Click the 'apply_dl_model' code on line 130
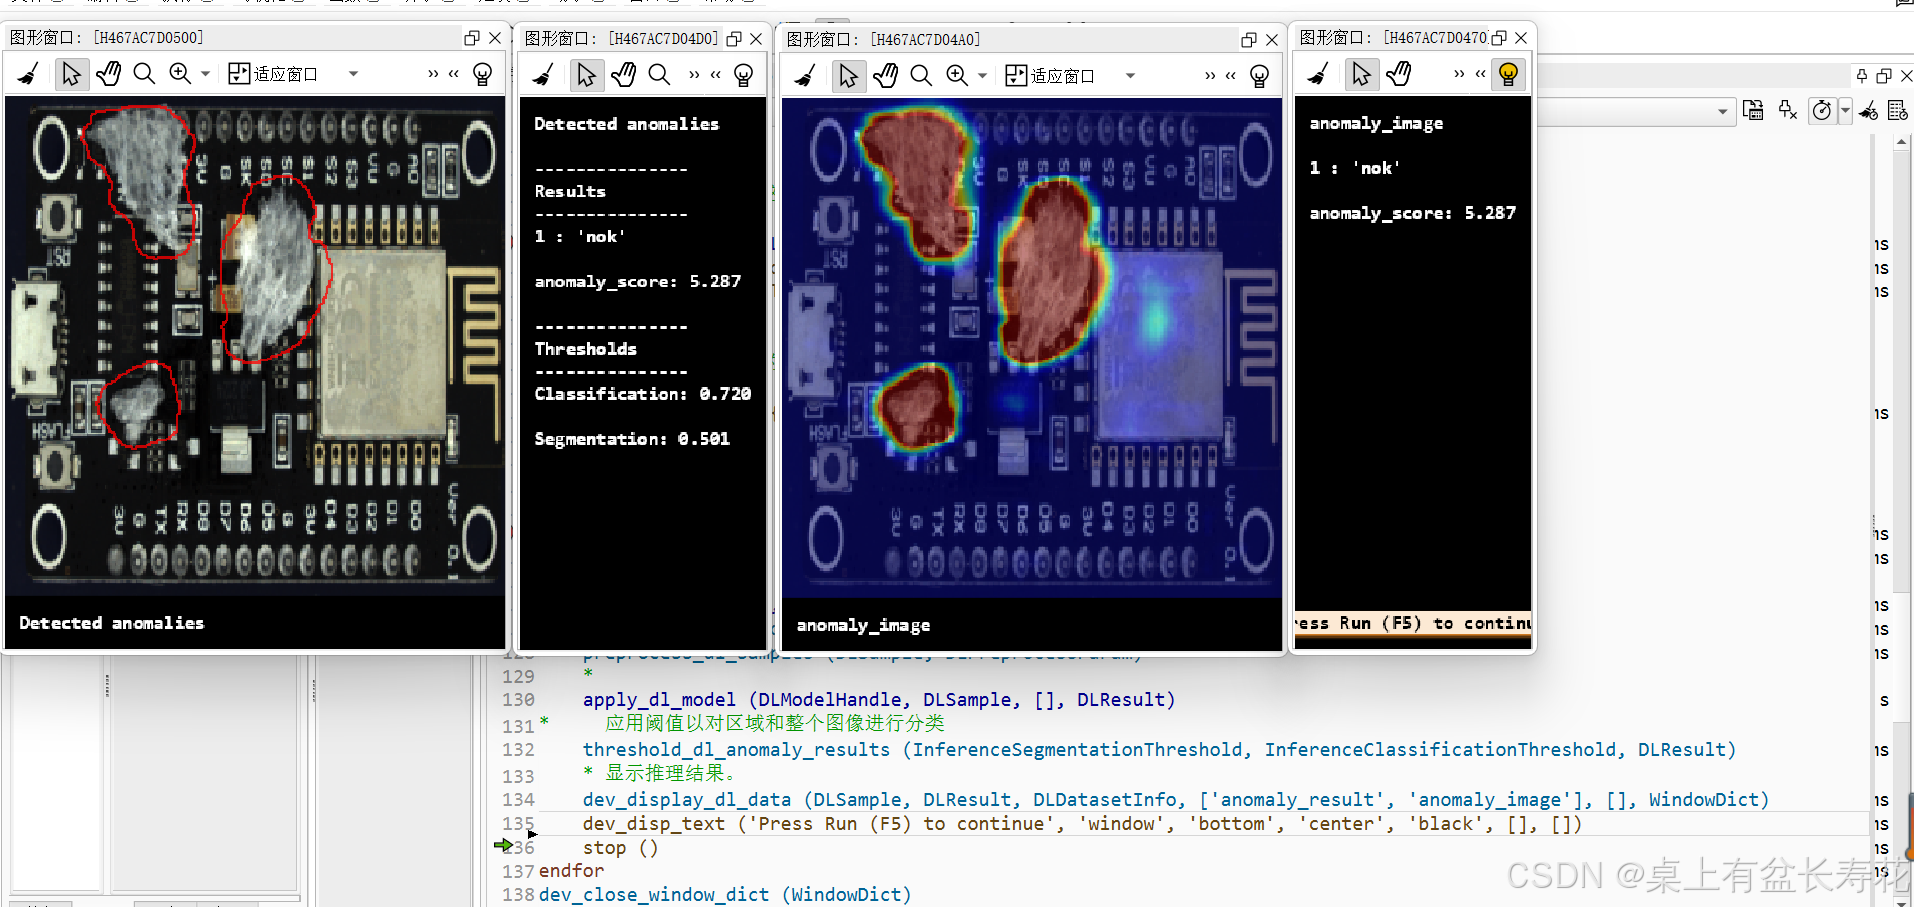This screenshot has width=1914, height=907. pyautogui.click(x=659, y=700)
